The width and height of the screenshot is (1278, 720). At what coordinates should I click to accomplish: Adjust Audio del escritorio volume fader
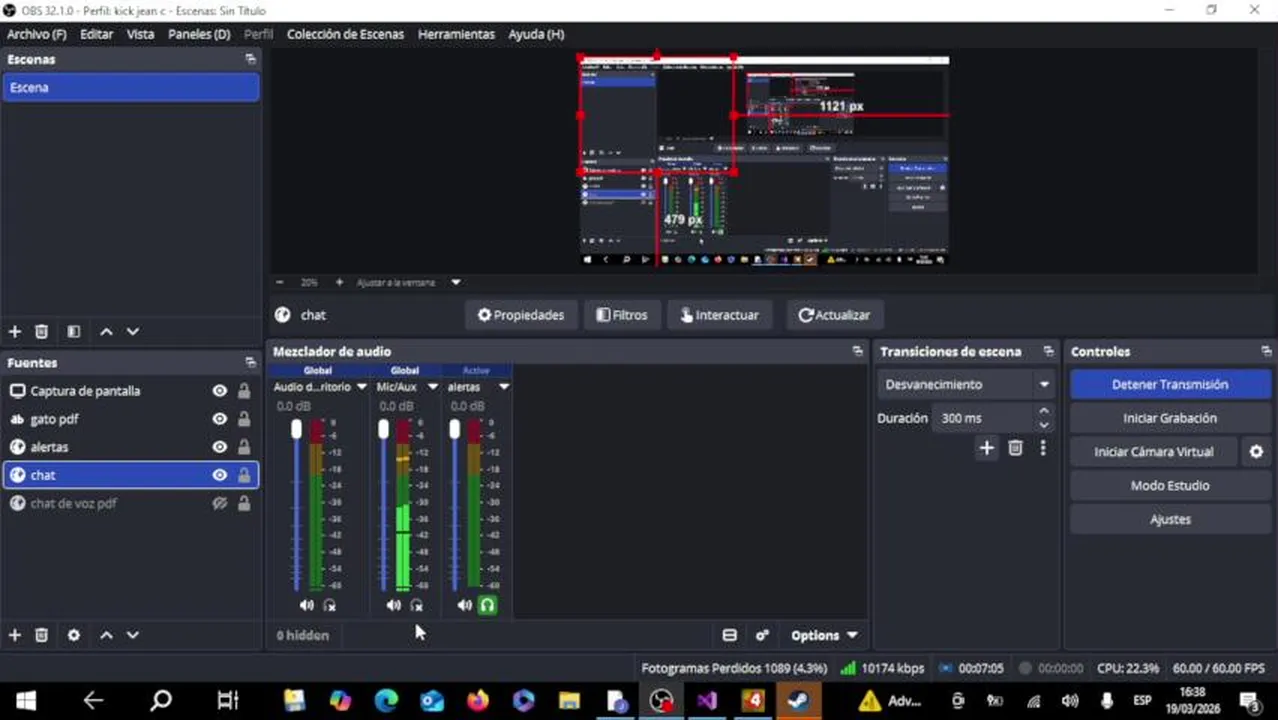[x=296, y=430]
